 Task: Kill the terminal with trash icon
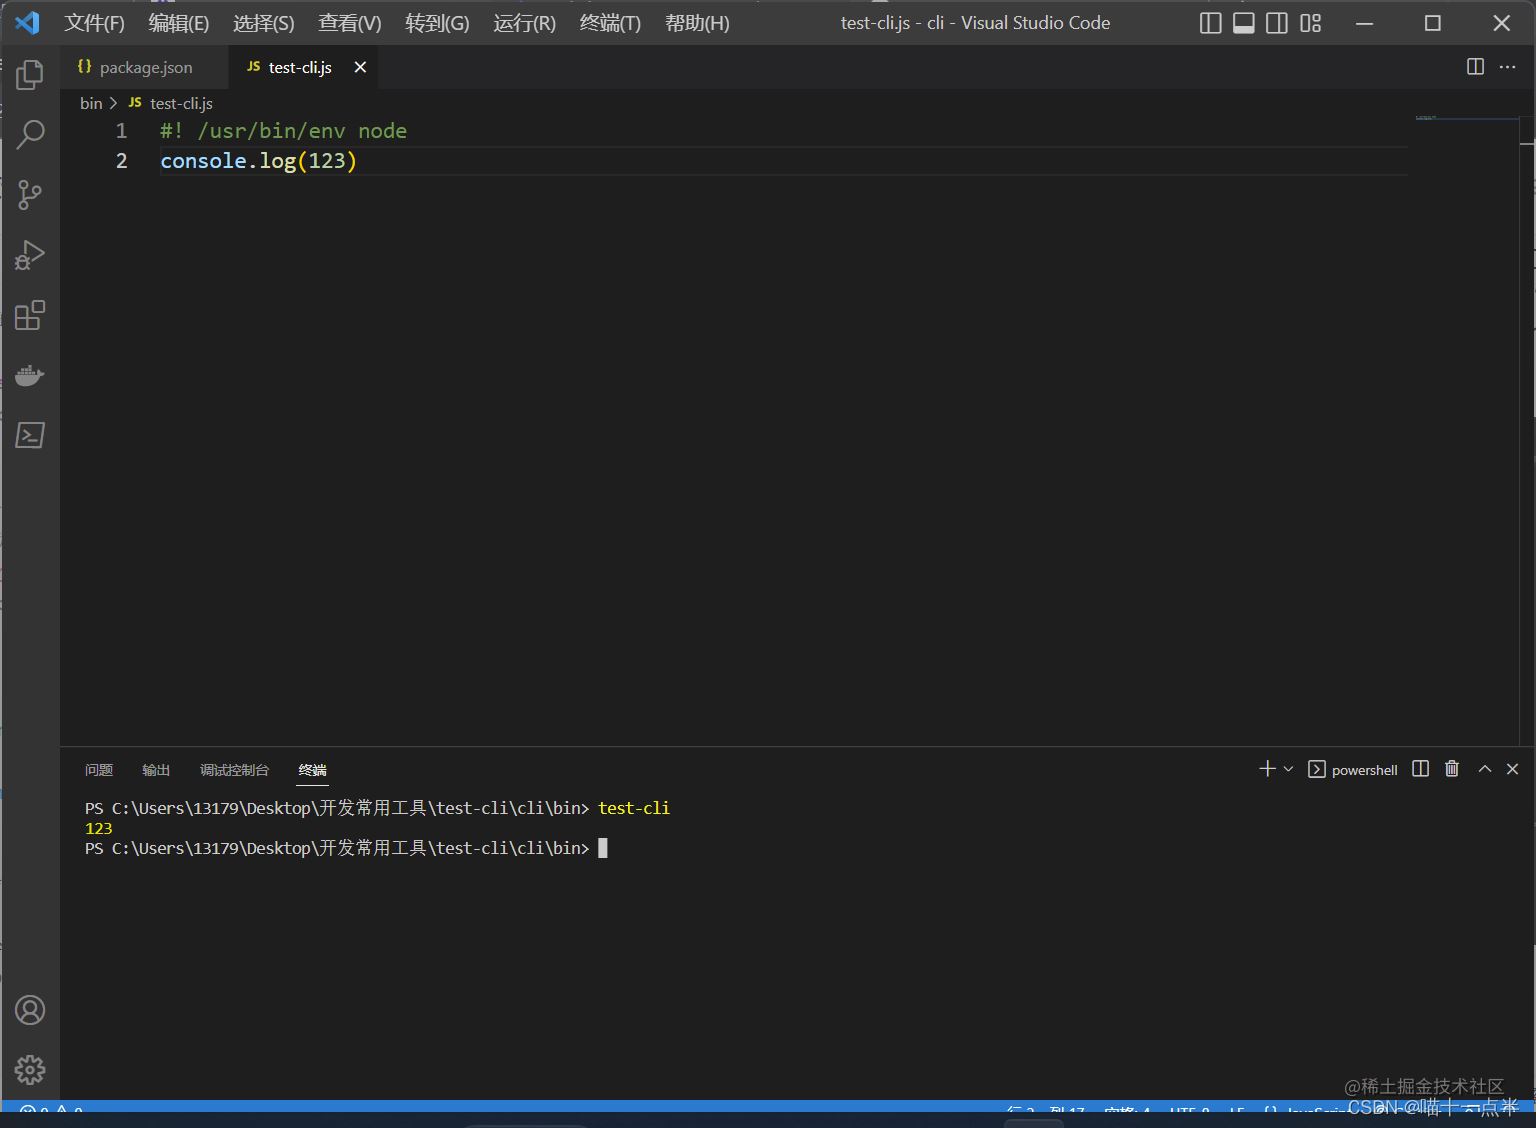pos(1452,768)
